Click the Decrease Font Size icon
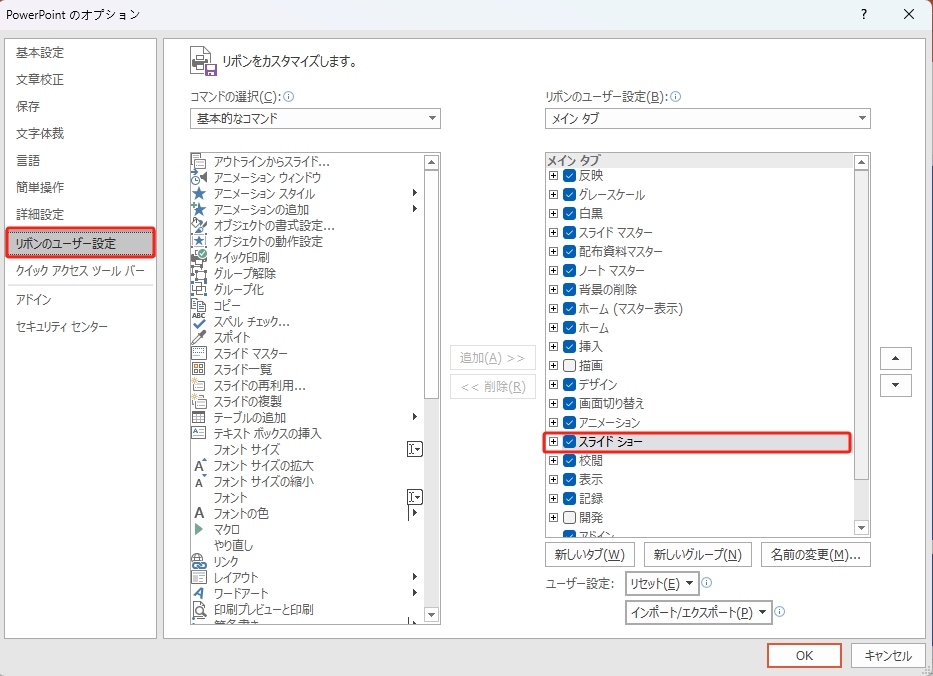The height and width of the screenshot is (676, 933). pyautogui.click(x=200, y=481)
